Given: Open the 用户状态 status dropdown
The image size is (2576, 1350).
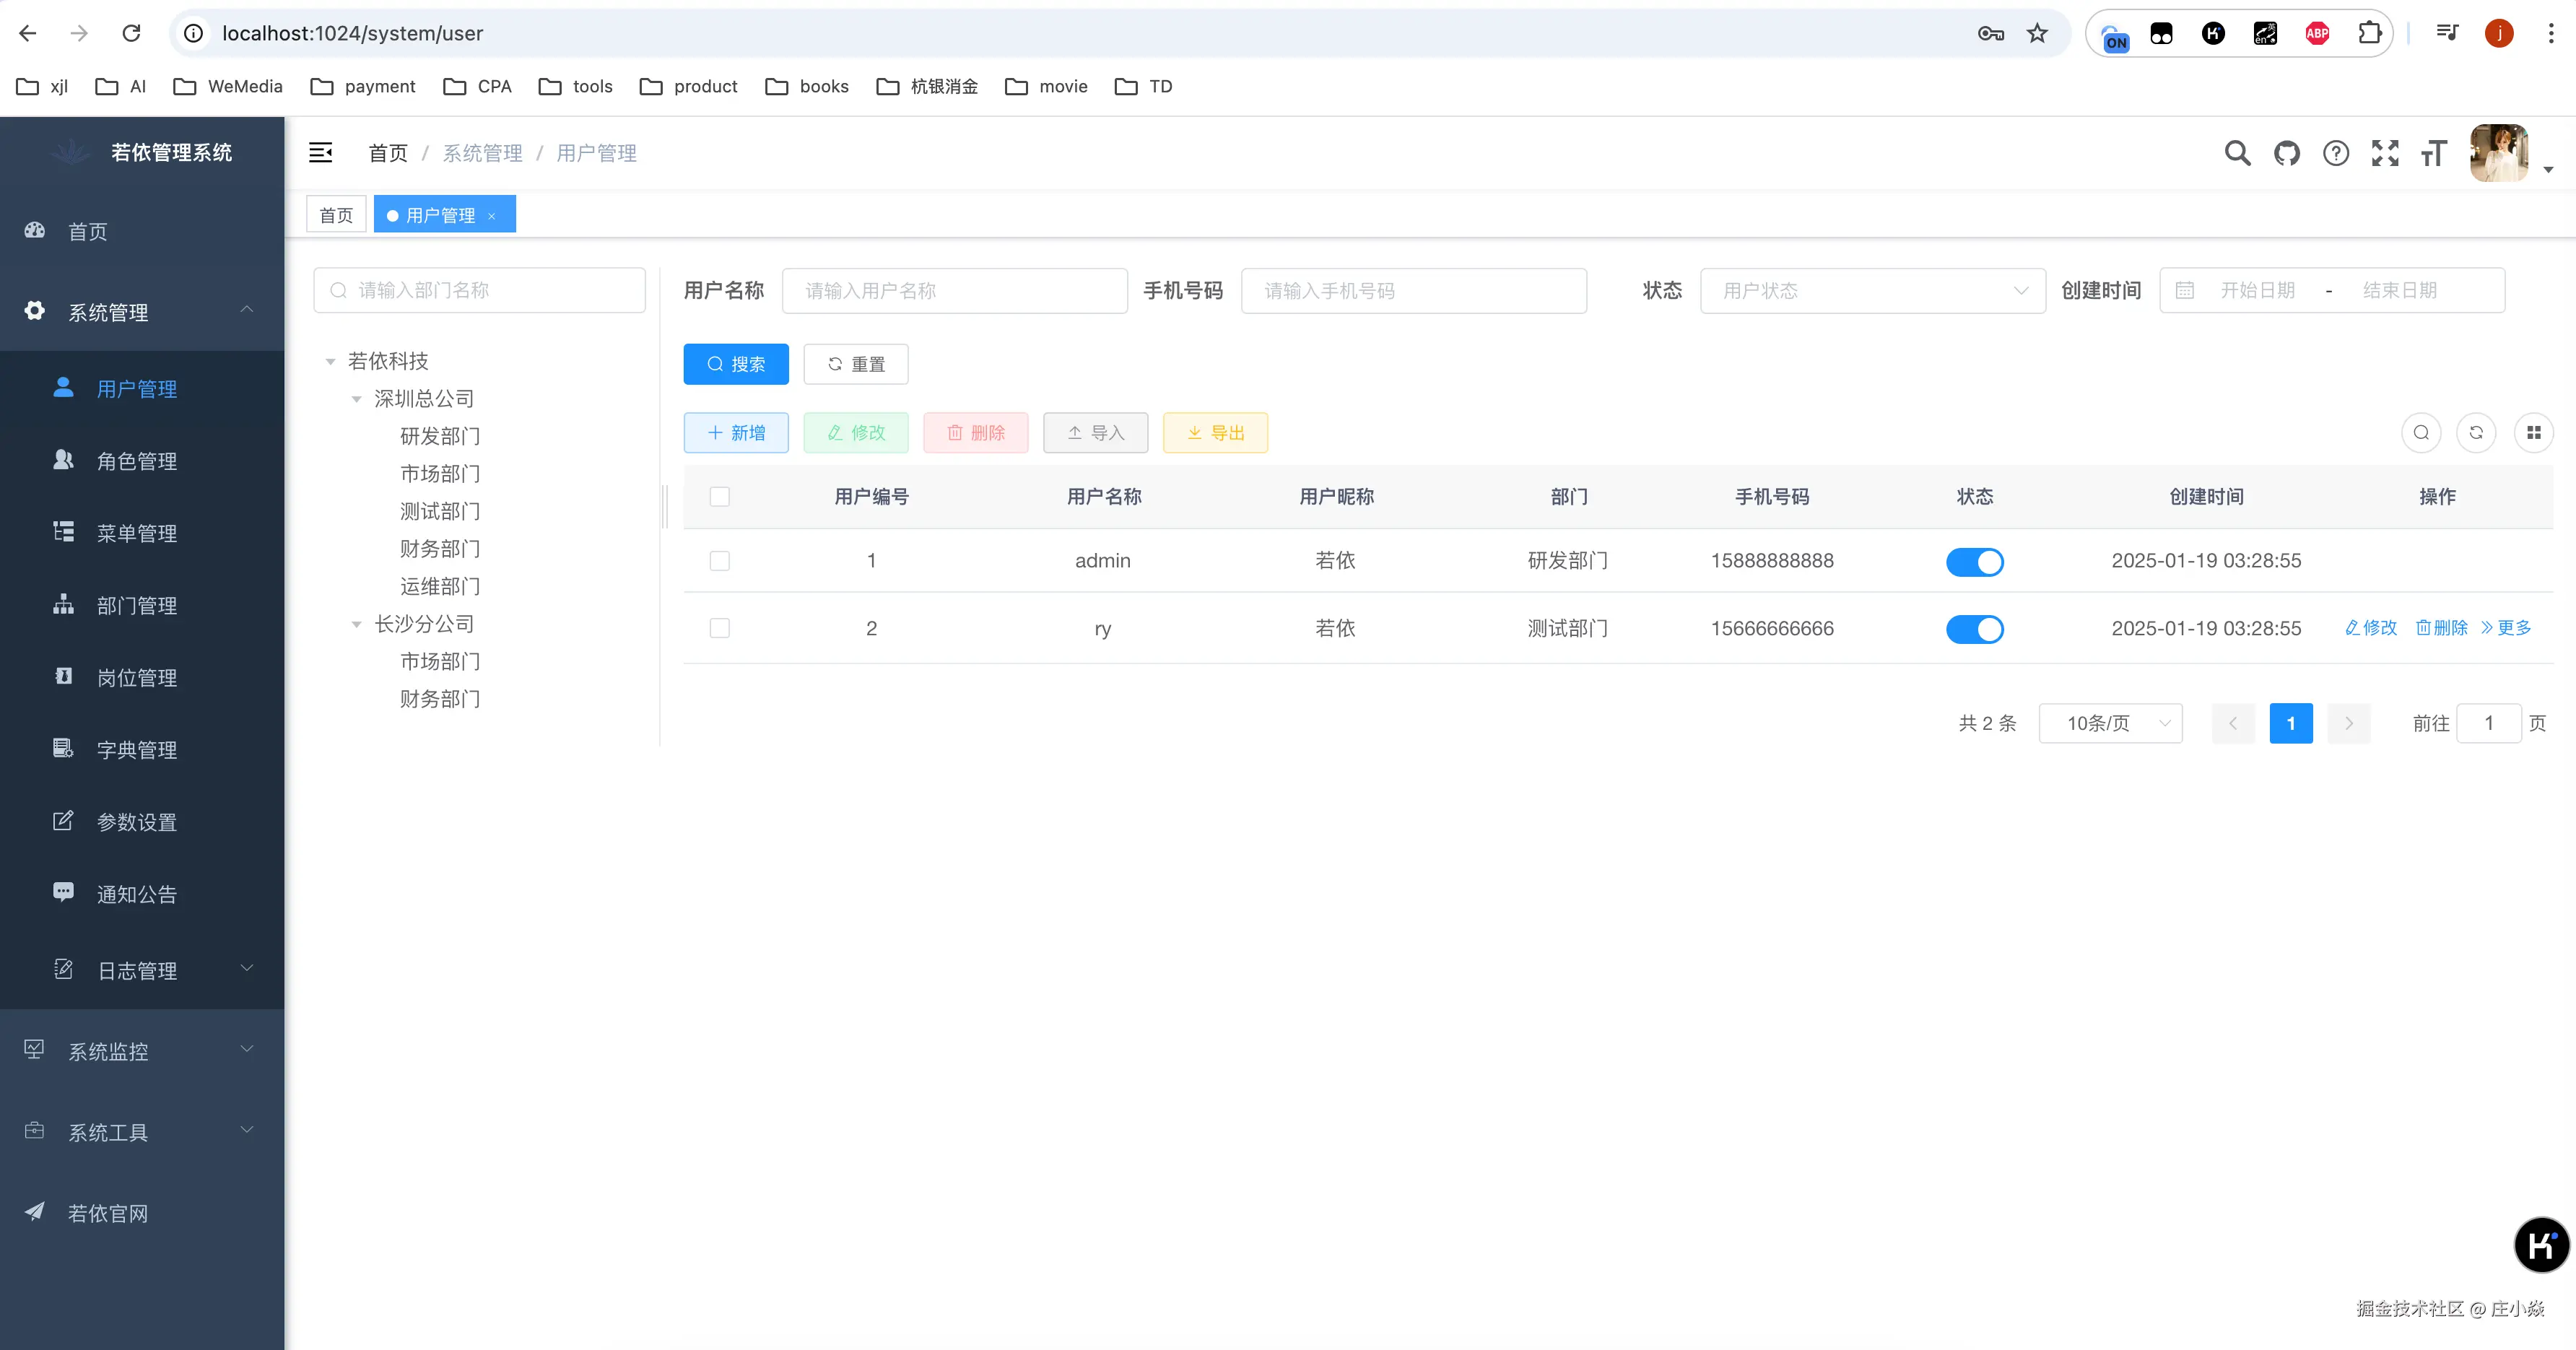Looking at the screenshot, I should 1872,290.
